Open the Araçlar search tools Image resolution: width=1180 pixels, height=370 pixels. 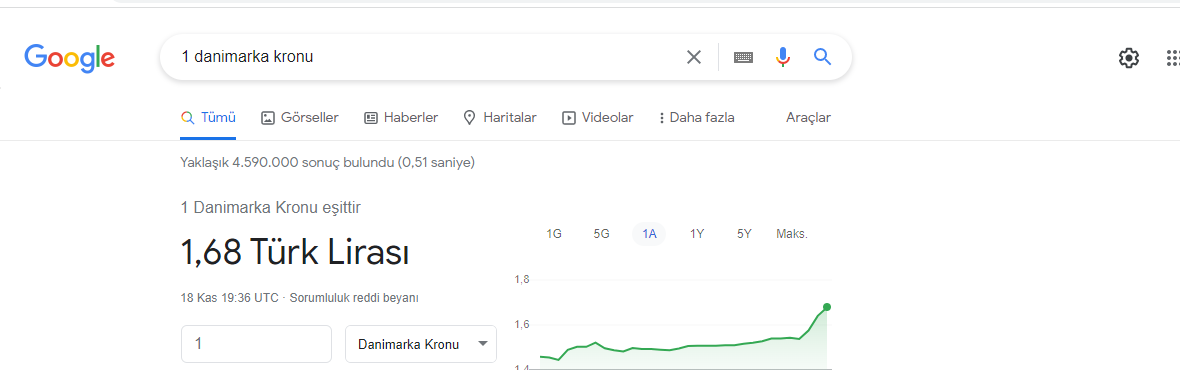coord(808,117)
